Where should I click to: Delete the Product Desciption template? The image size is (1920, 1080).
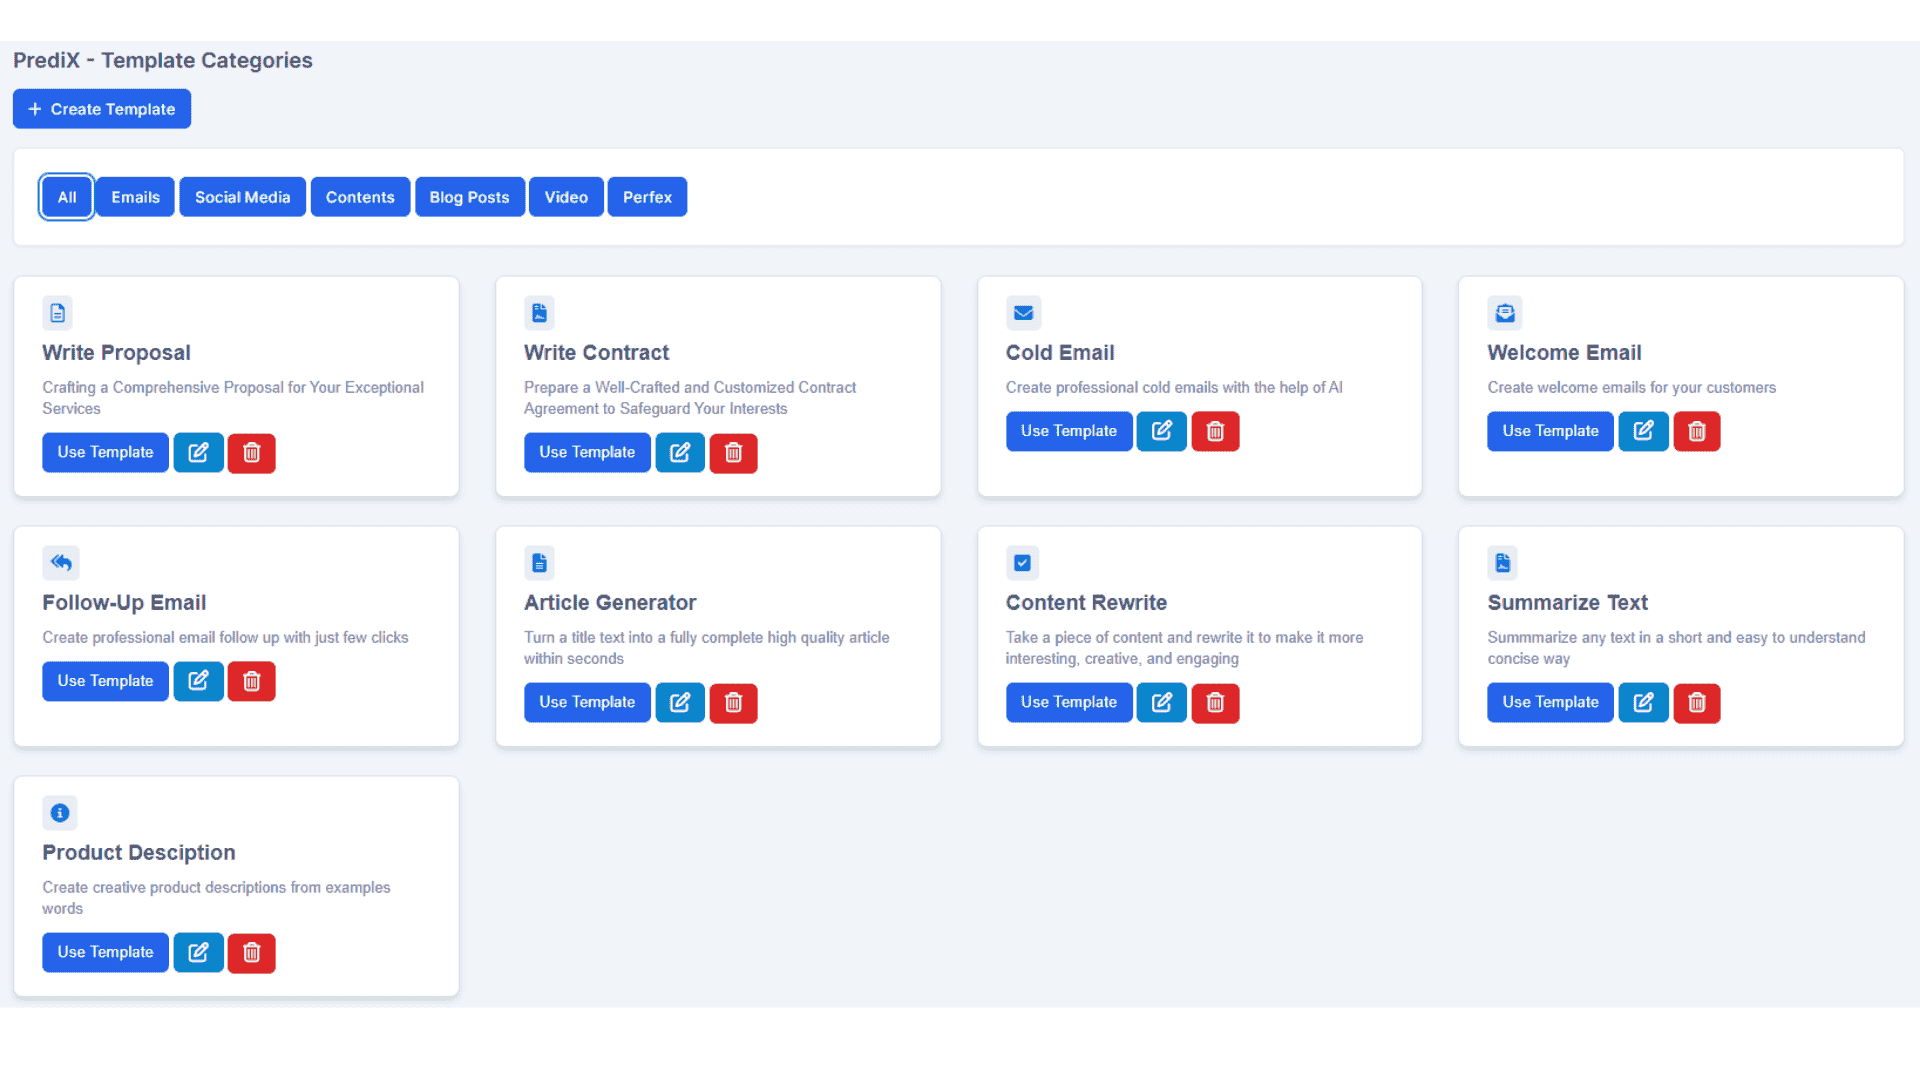[252, 953]
